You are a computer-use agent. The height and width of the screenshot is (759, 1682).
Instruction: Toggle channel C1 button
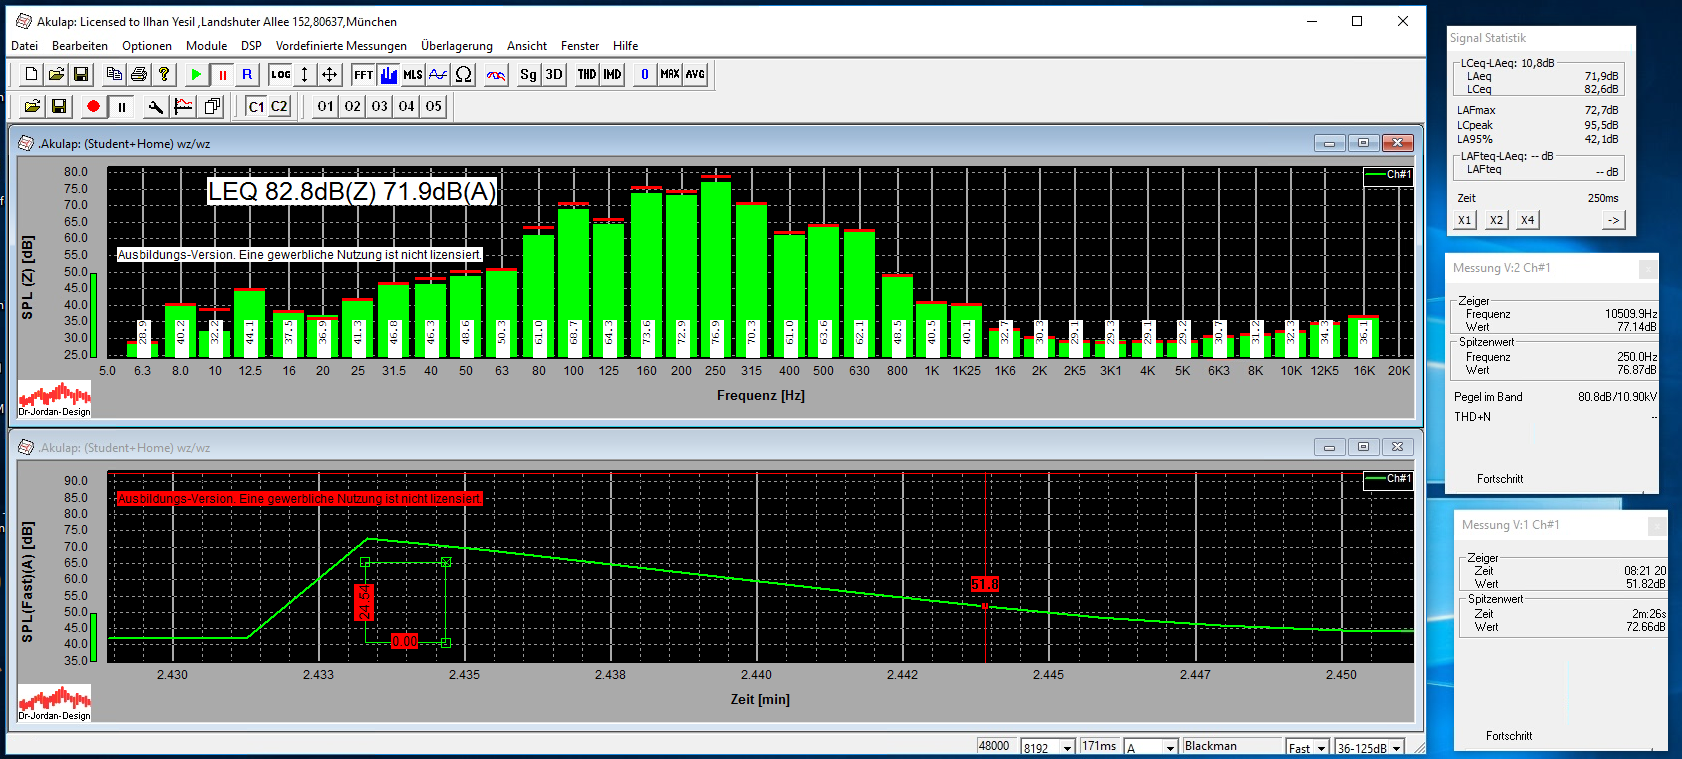coord(256,107)
